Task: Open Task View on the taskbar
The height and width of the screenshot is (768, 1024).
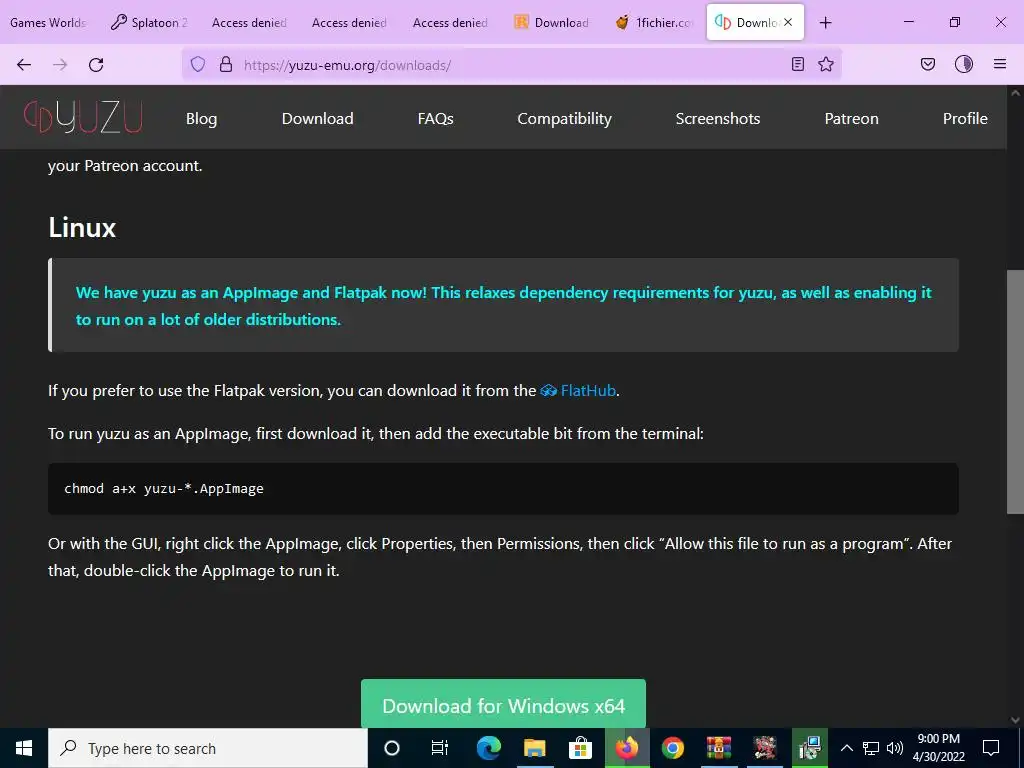Action: tap(440, 748)
